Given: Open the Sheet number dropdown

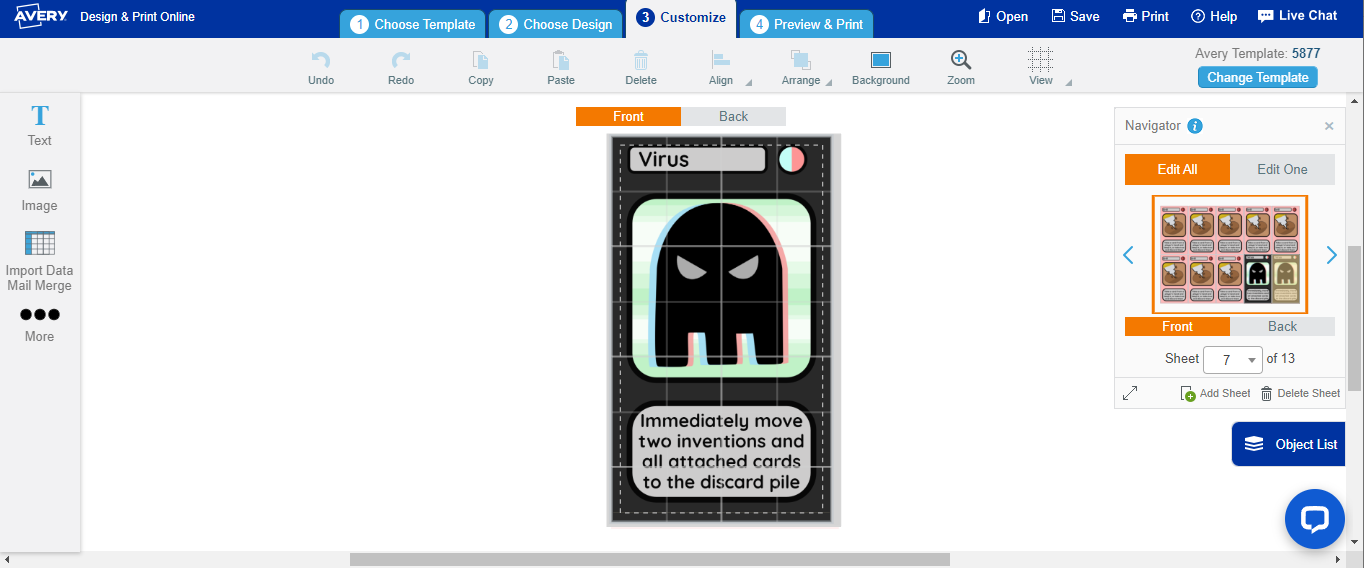Looking at the screenshot, I should pyautogui.click(x=1233, y=359).
